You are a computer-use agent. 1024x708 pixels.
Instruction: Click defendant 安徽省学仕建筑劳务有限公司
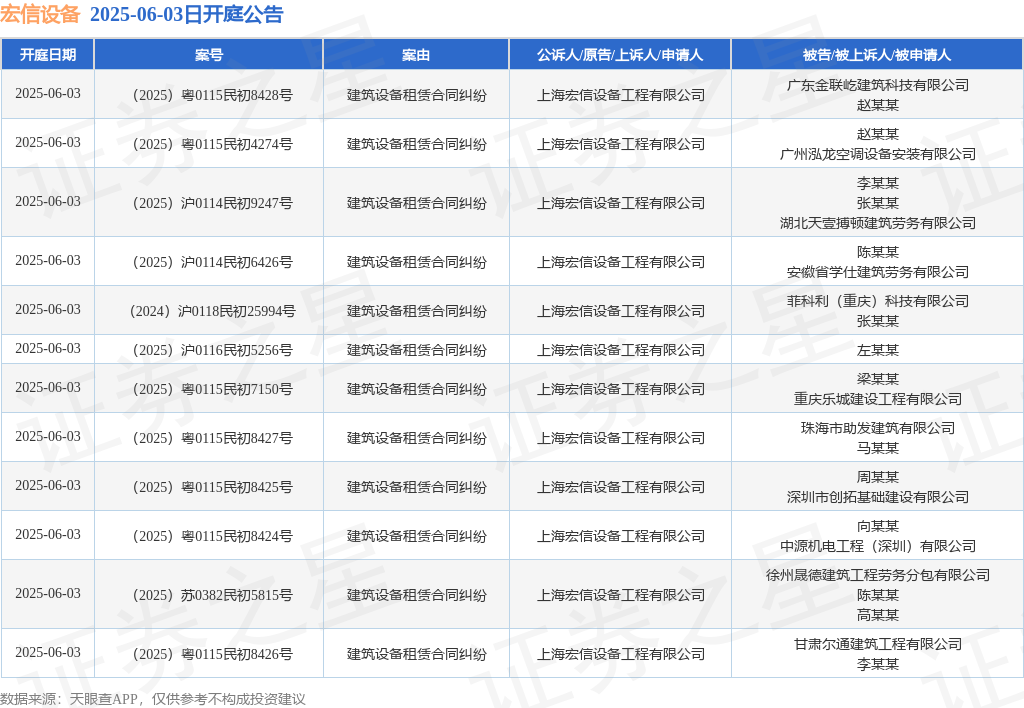click(877, 272)
